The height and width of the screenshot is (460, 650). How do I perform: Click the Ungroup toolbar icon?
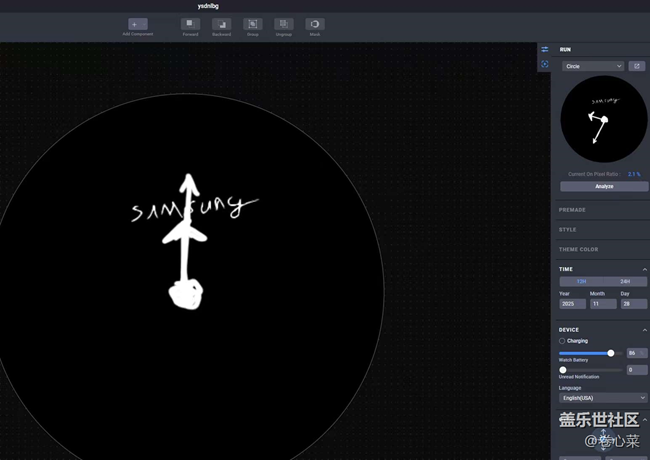[284, 24]
